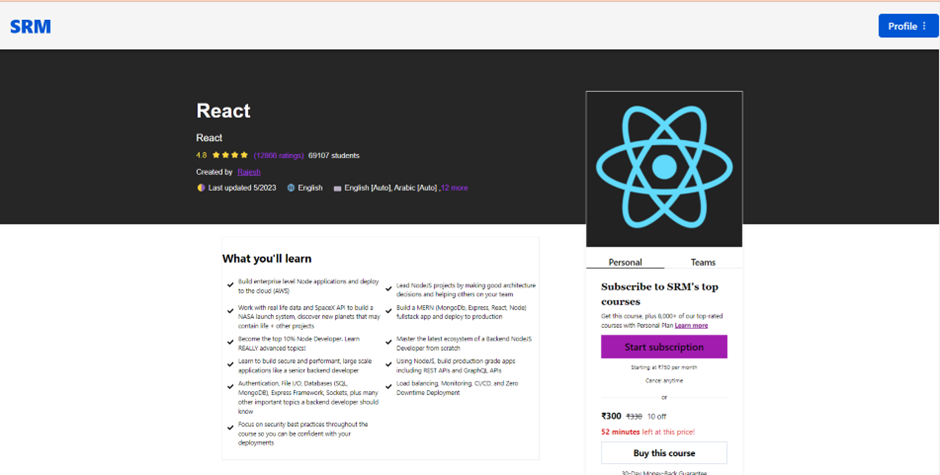940x475 pixels.
Task: Click the globe icon beside English
Action: tap(291, 188)
